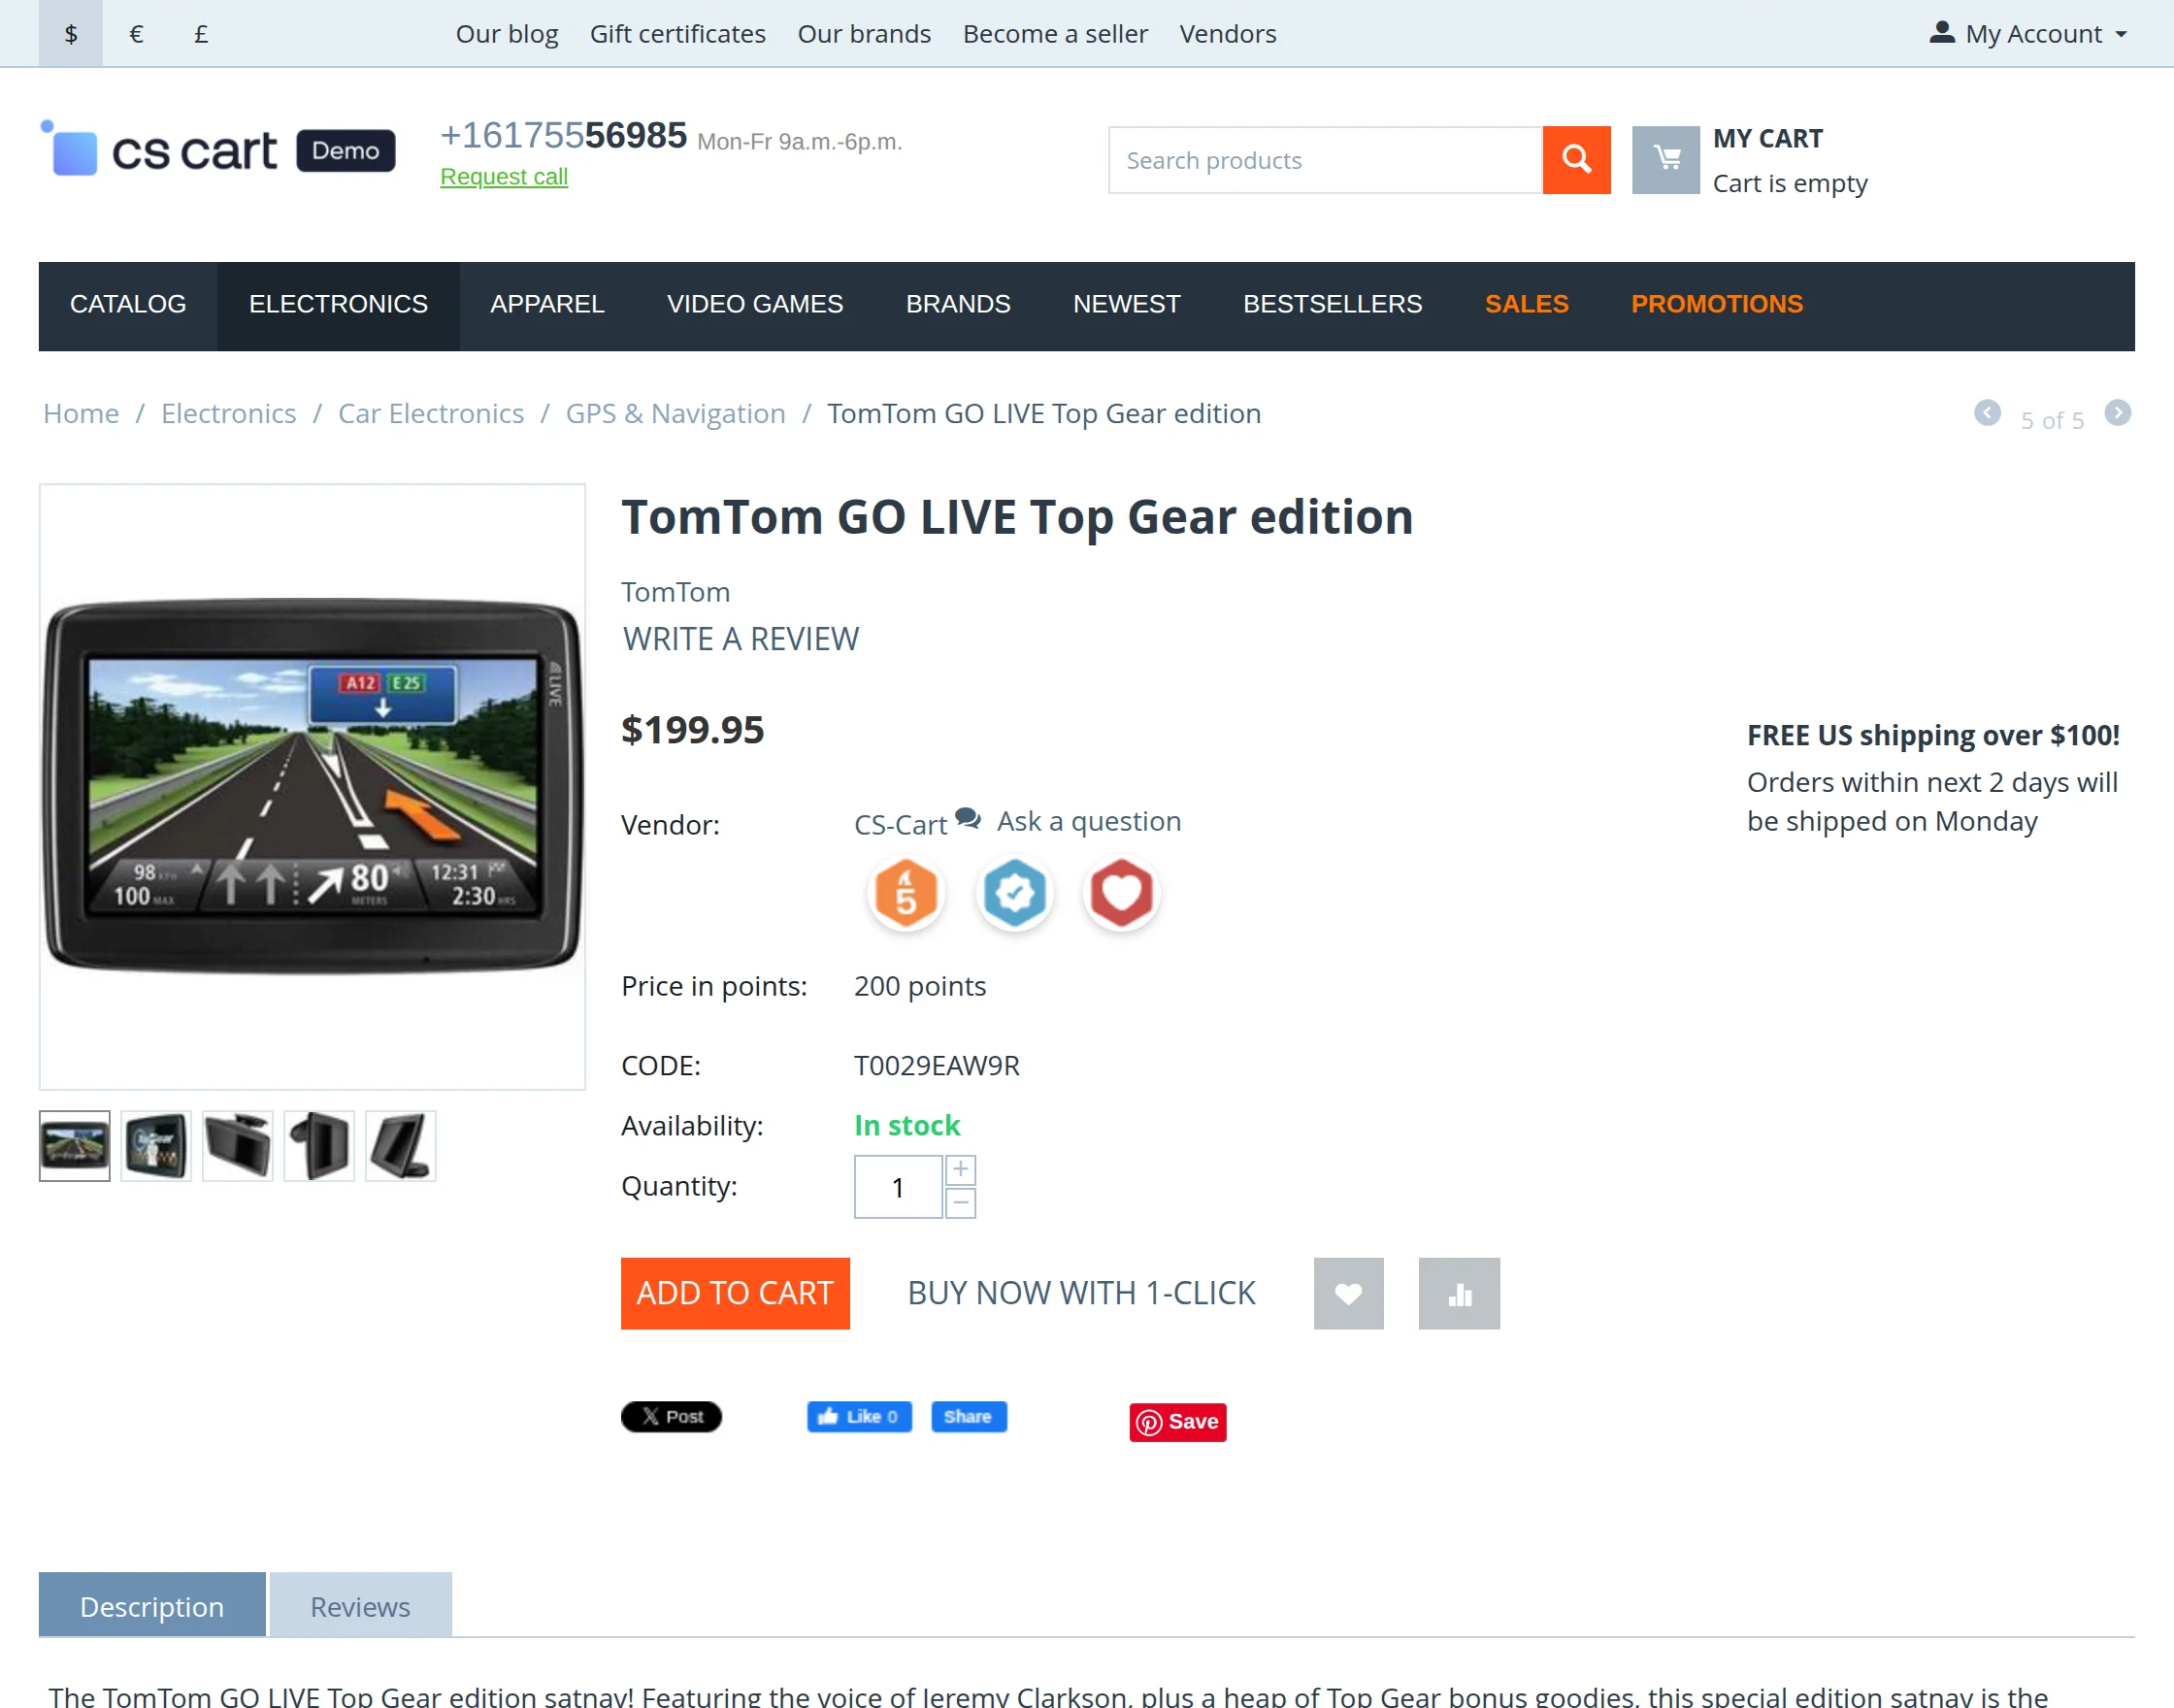This screenshot has height=1708, width=2174.
Task: Increase quantity with plus stepper
Action: tap(960, 1170)
